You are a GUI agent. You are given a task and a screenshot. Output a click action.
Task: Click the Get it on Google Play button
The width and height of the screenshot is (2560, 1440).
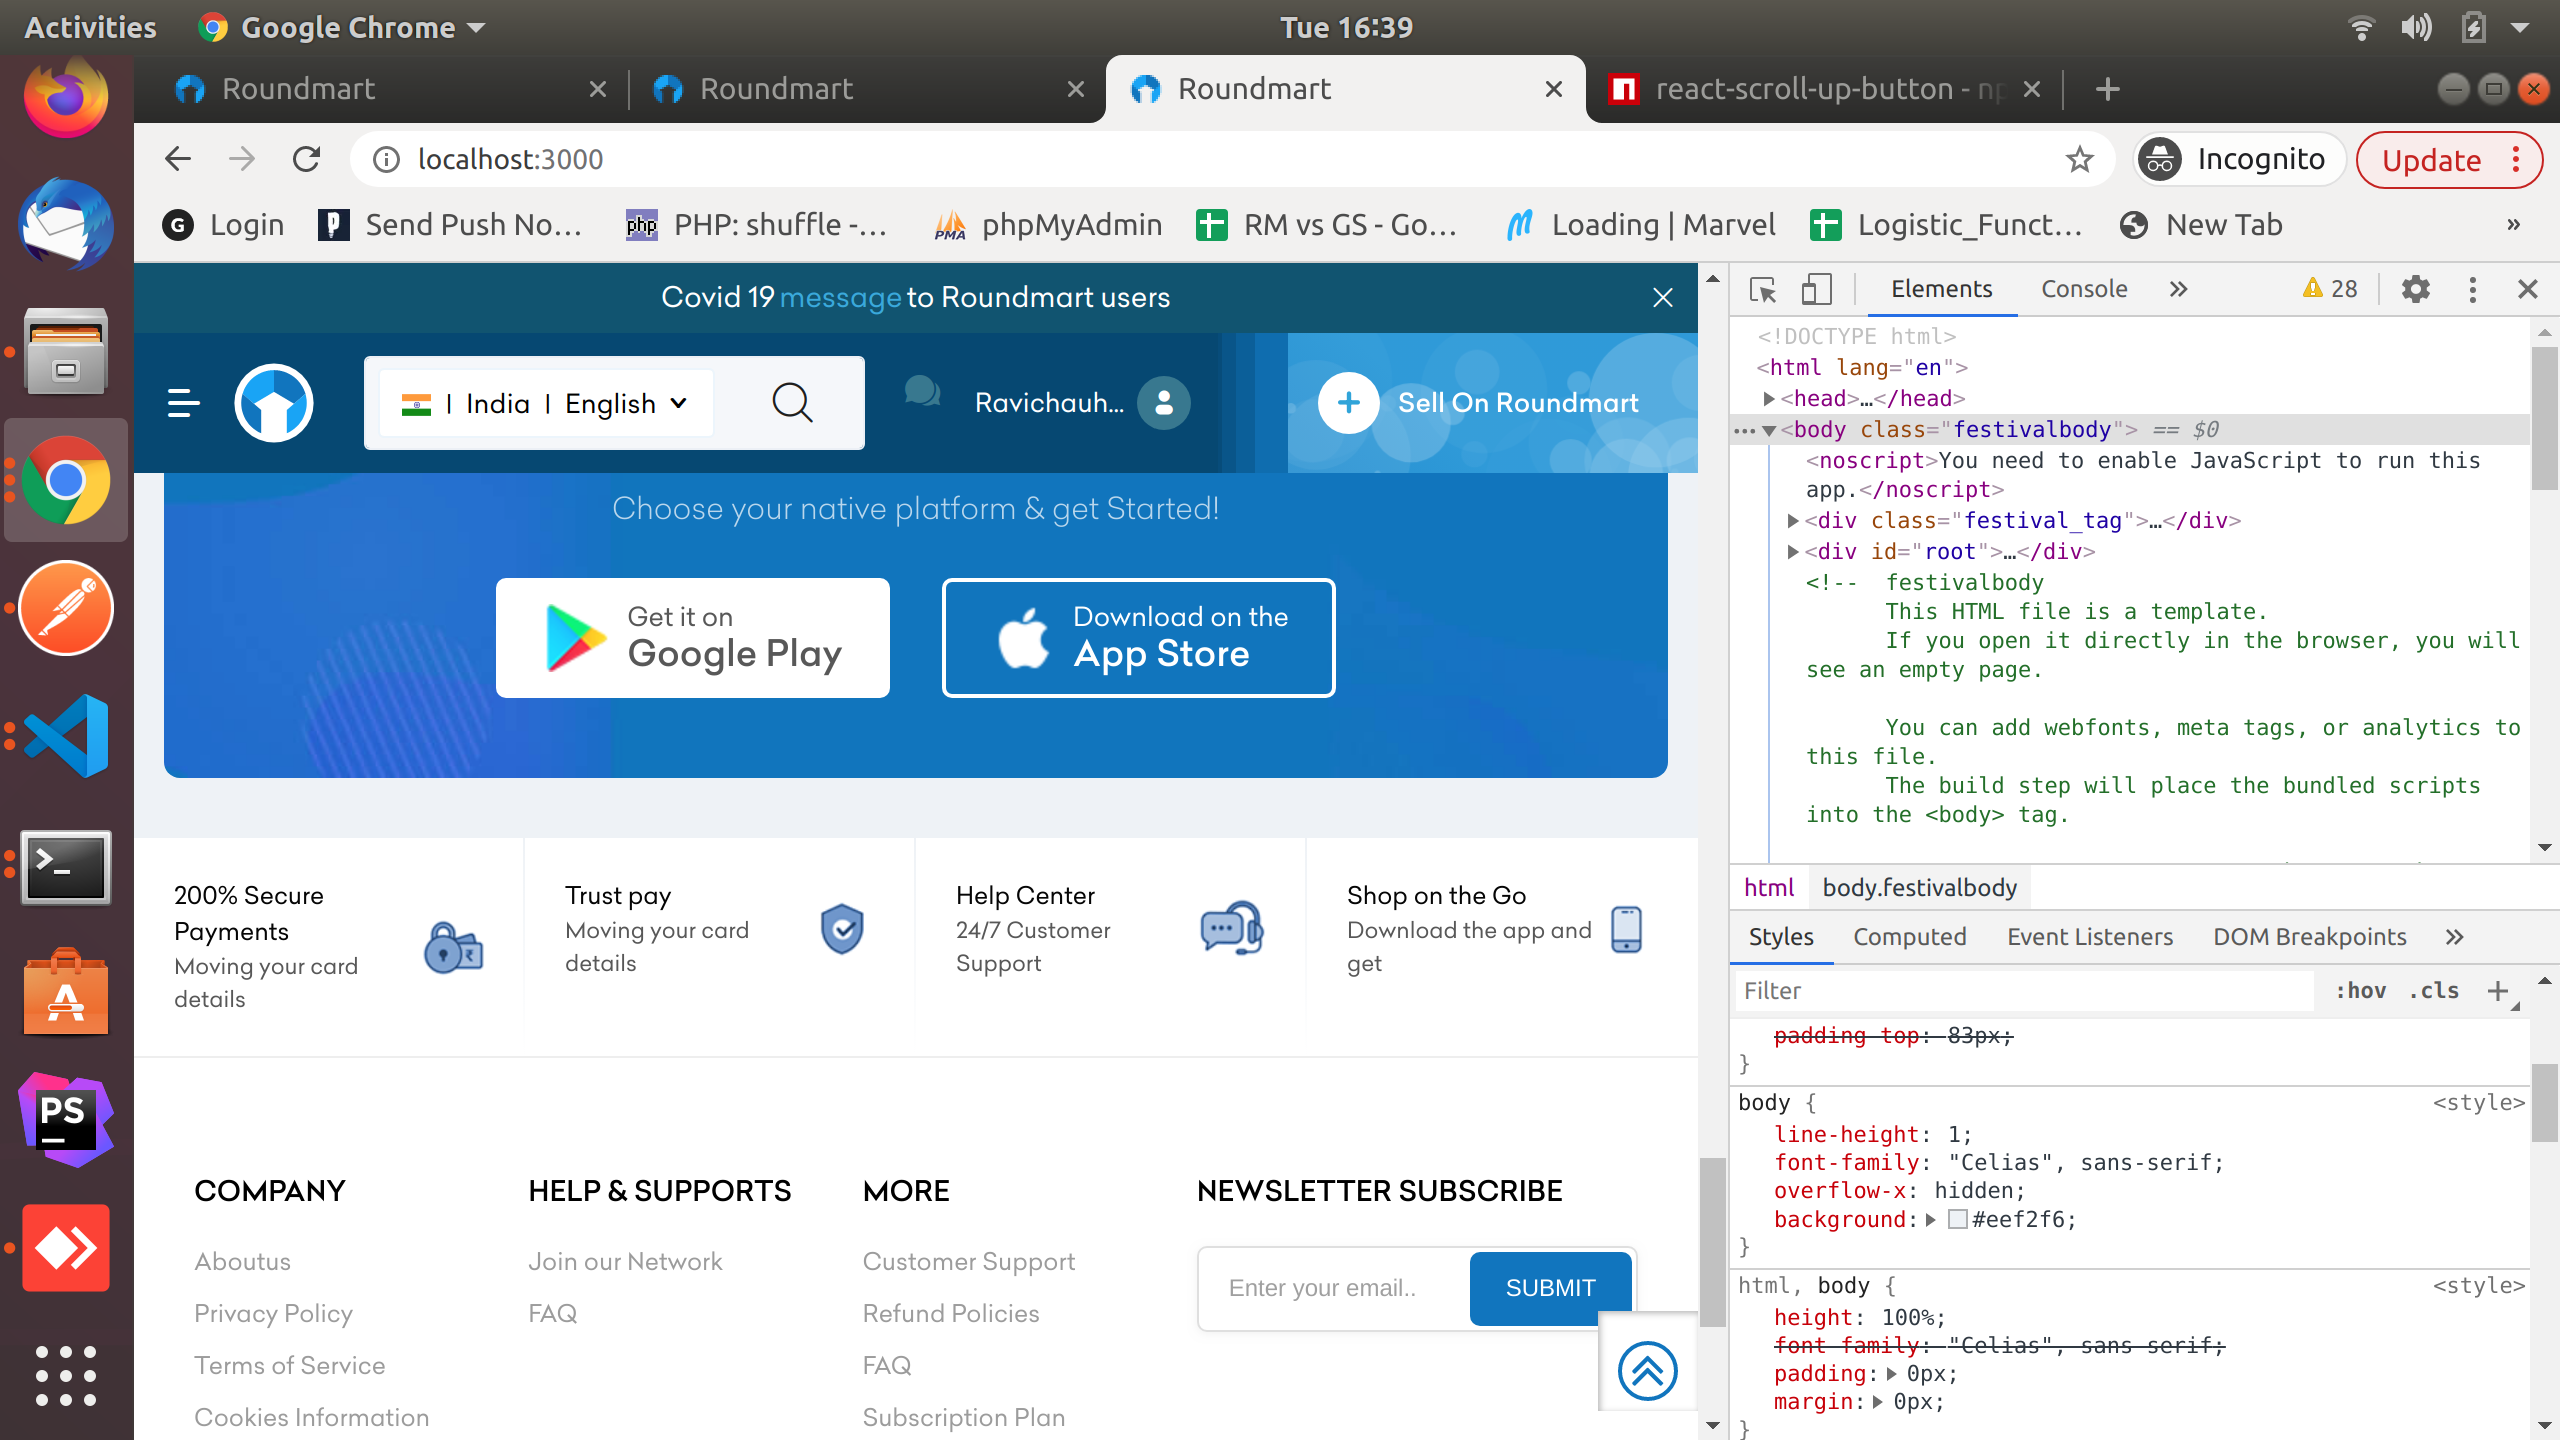coord(692,638)
